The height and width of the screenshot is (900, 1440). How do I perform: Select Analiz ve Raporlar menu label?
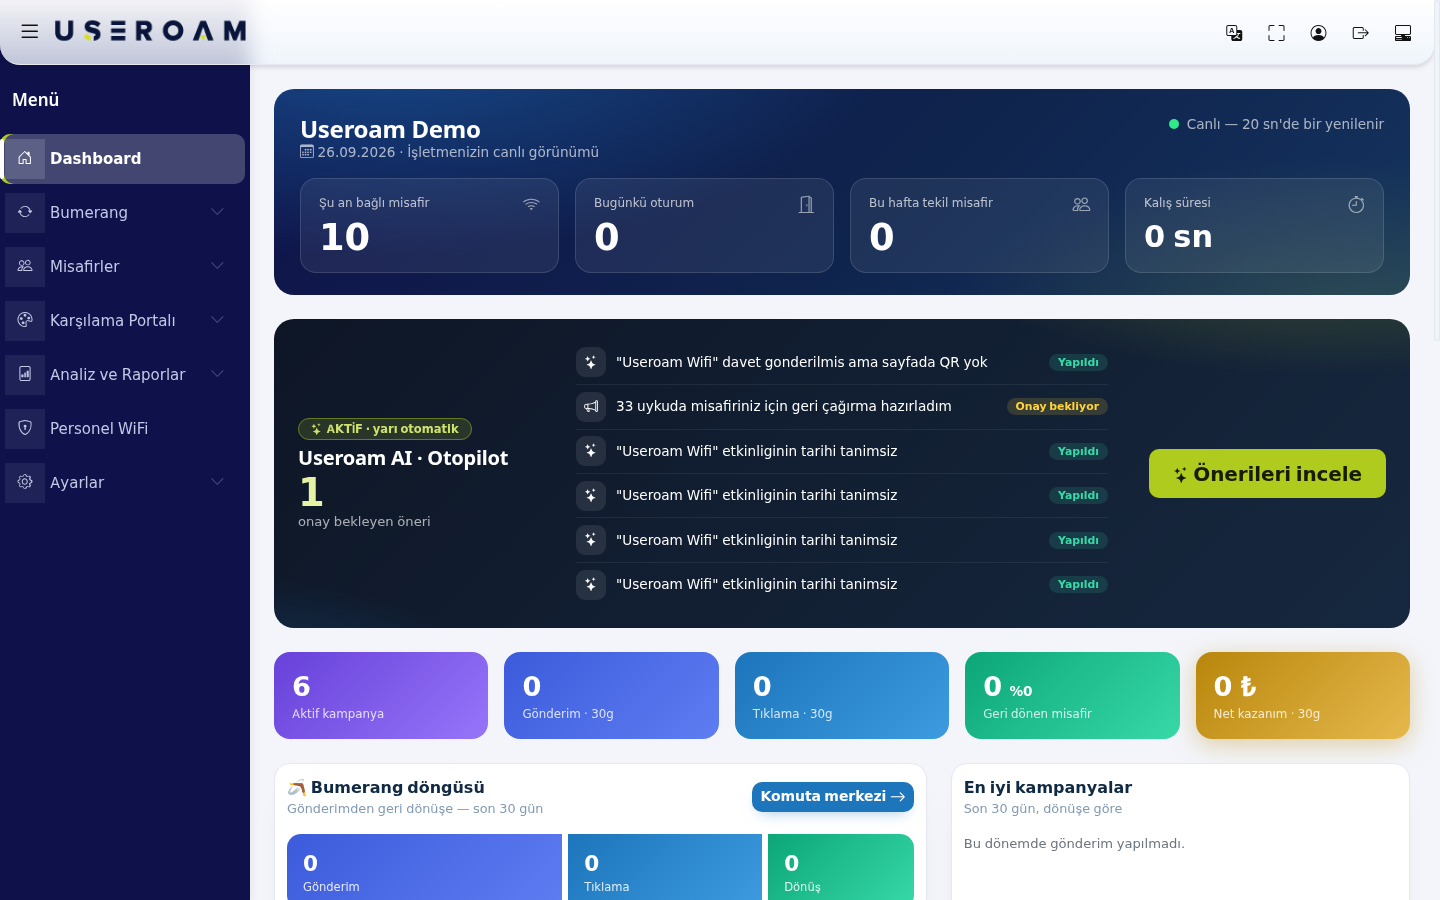point(118,374)
